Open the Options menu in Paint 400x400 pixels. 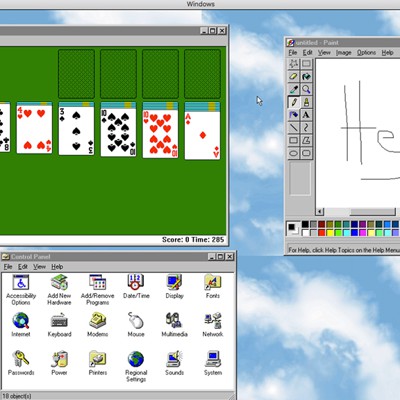point(366,53)
